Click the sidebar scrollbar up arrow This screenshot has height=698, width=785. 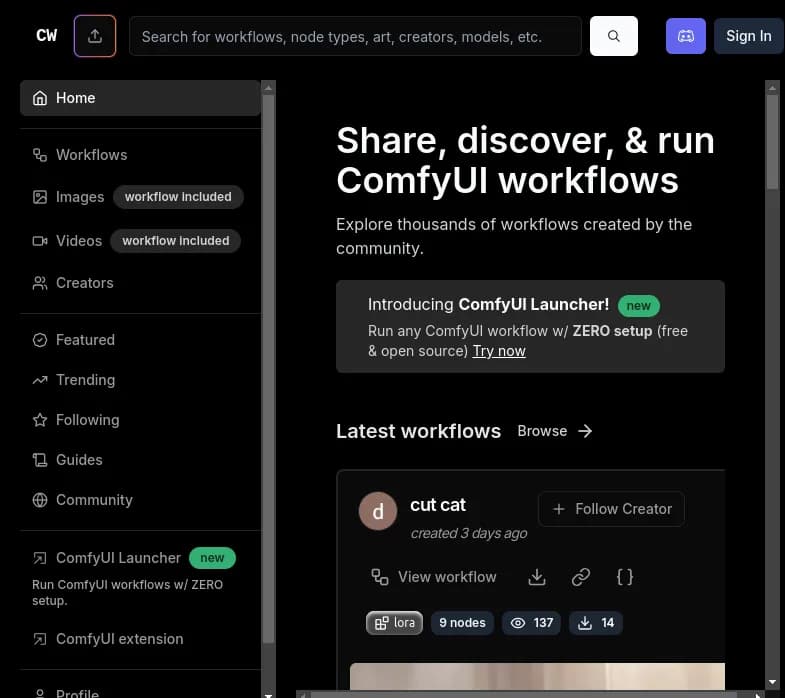pyautogui.click(x=268, y=88)
